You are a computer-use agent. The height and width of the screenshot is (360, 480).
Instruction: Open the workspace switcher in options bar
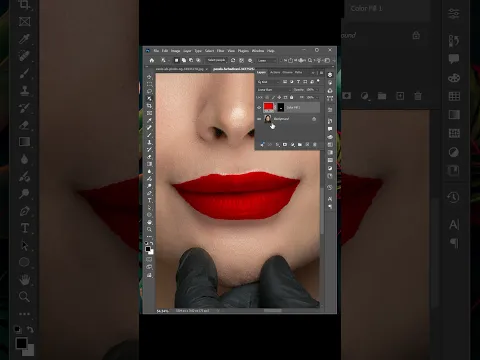pyautogui.click(x=327, y=60)
